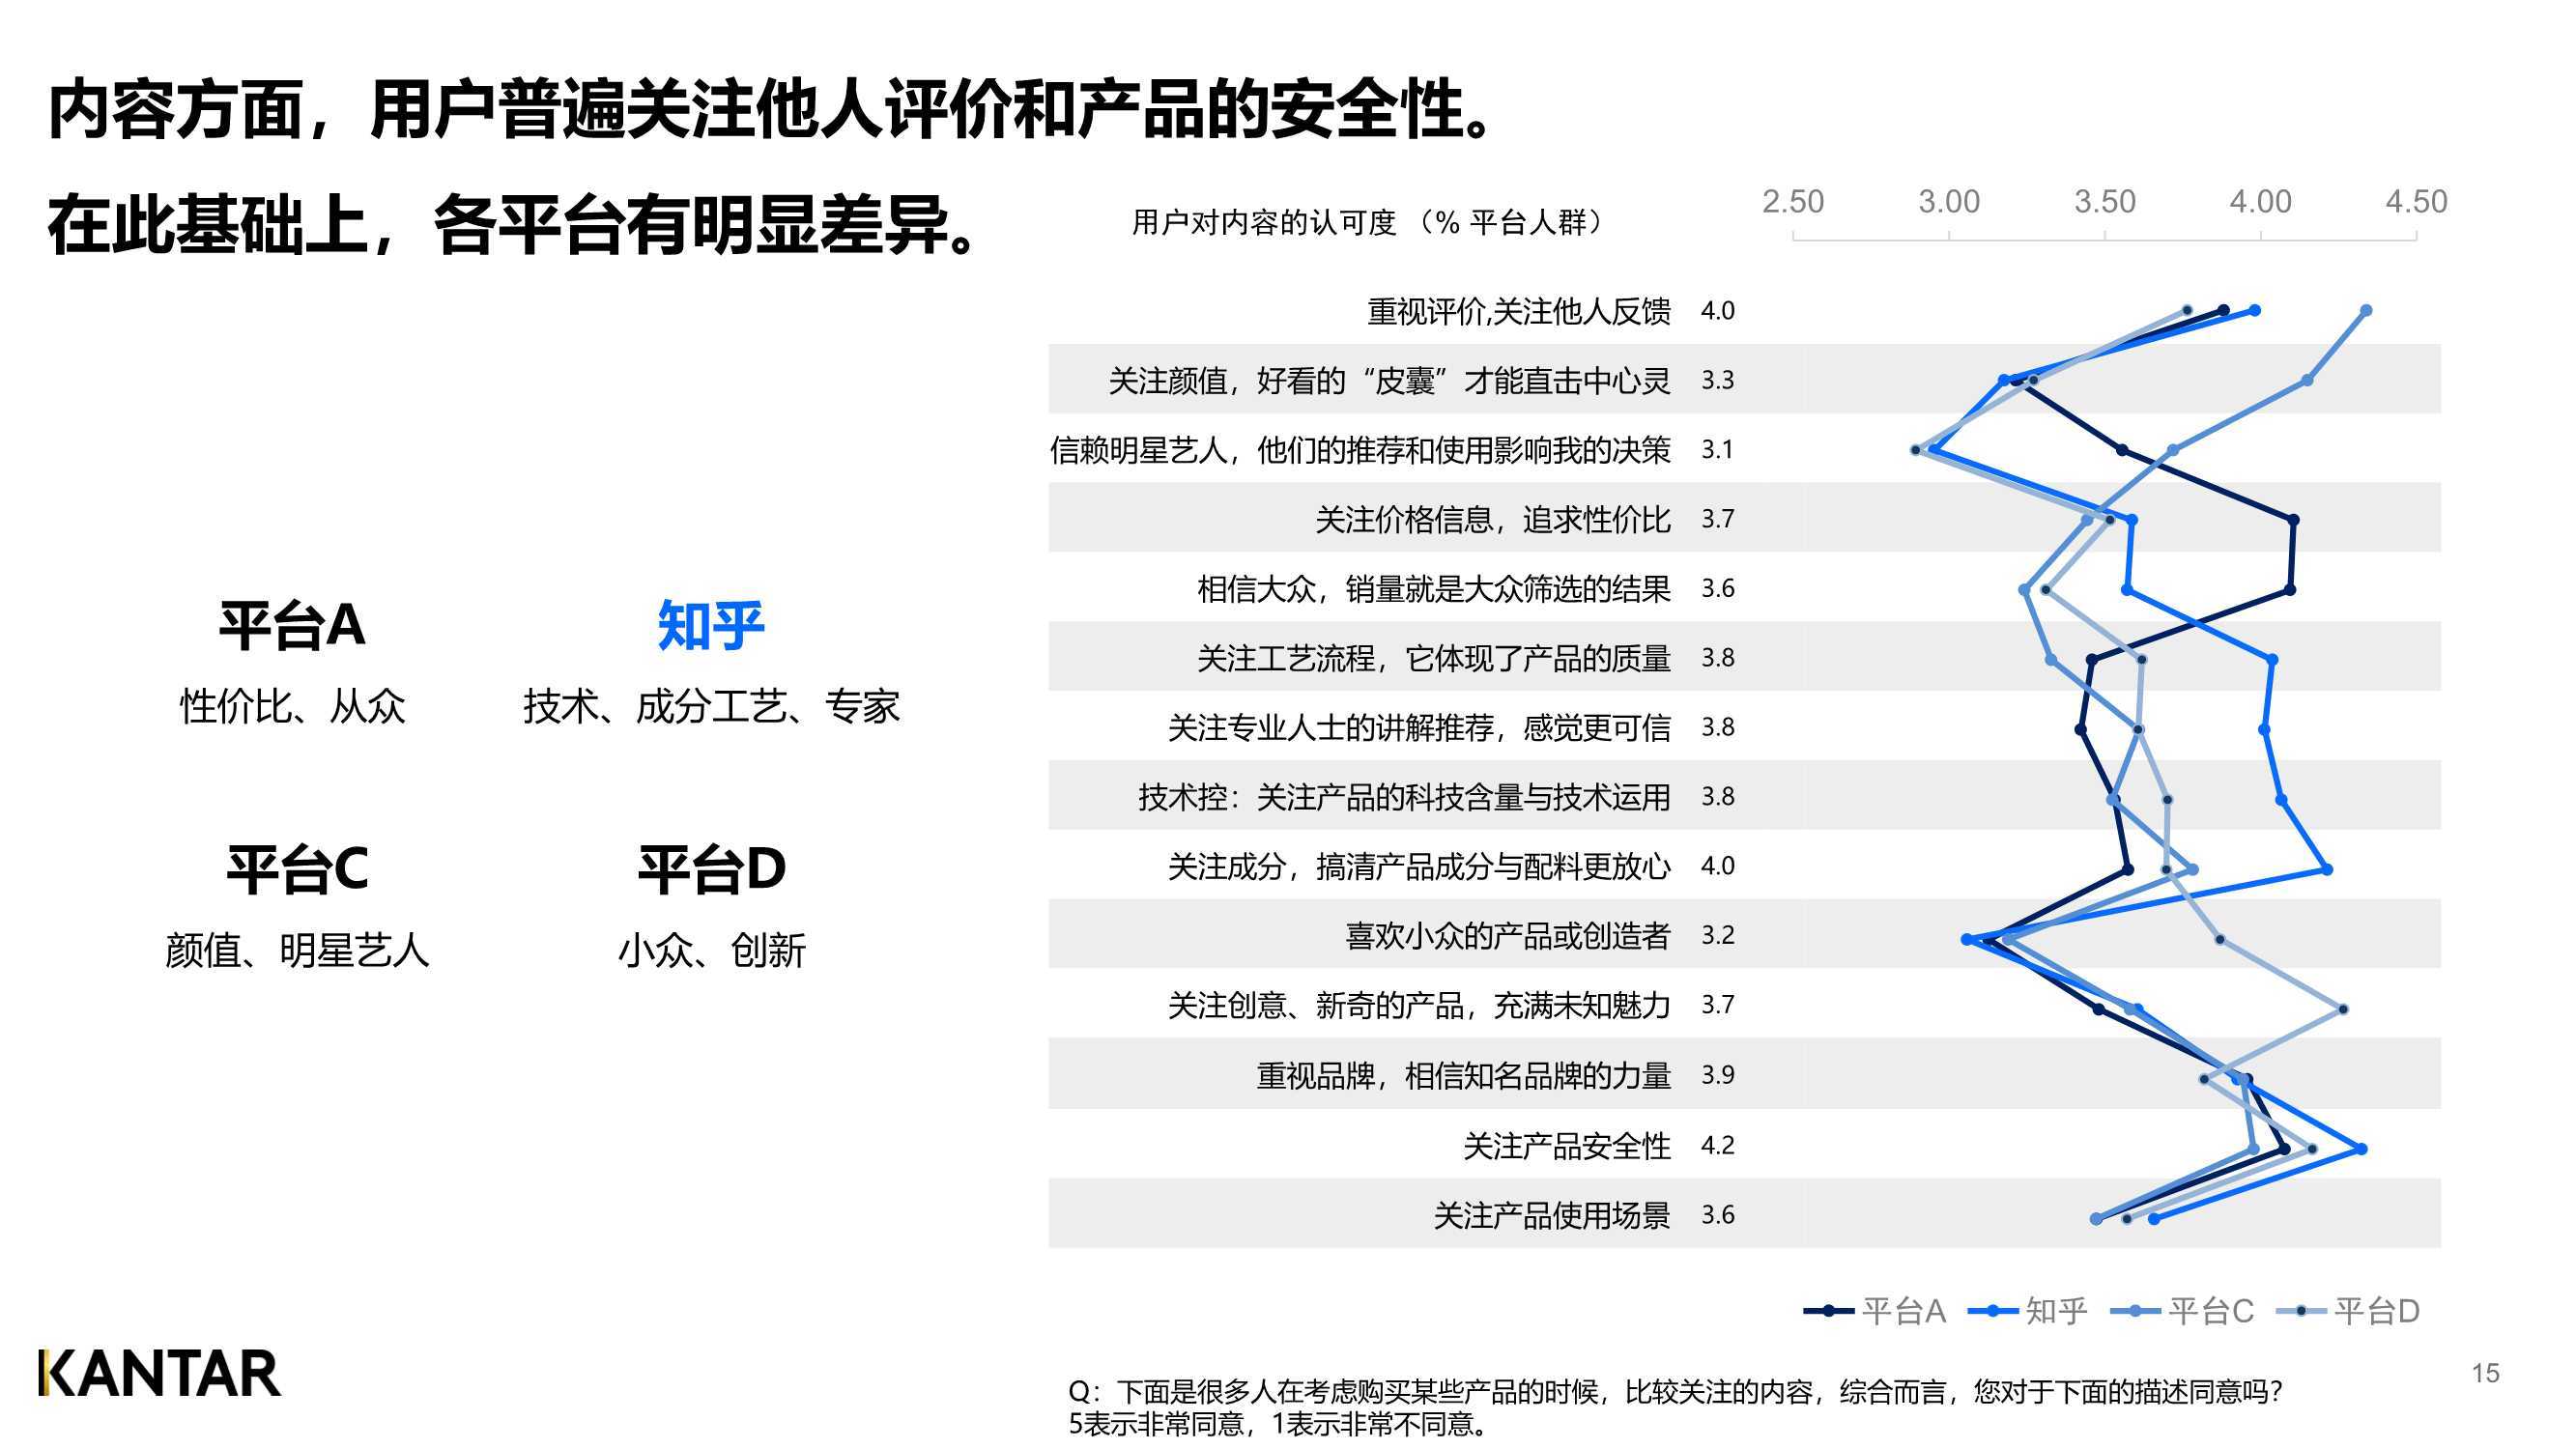Click the 平台A heading on the left
The height and width of the screenshot is (1449, 2576).
[x=292, y=625]
